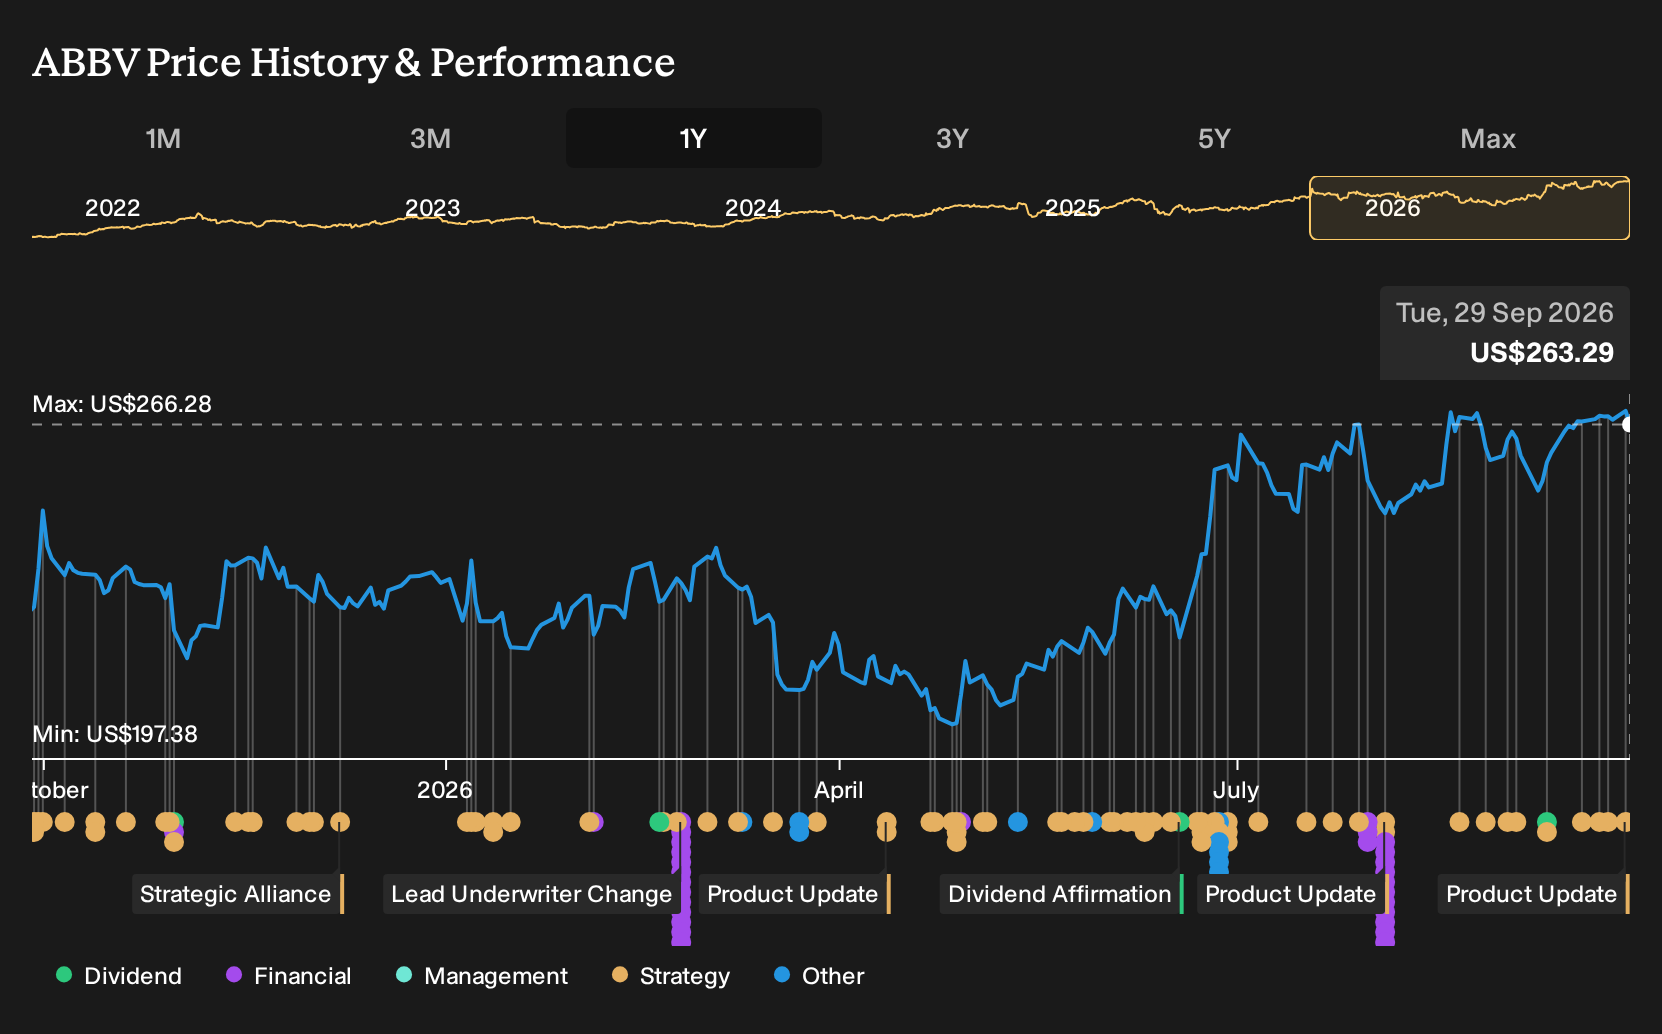Open the rightmost Product Update event label
The height and width of the screenshot is (1034, 1662).
[x=1534, y=894]
